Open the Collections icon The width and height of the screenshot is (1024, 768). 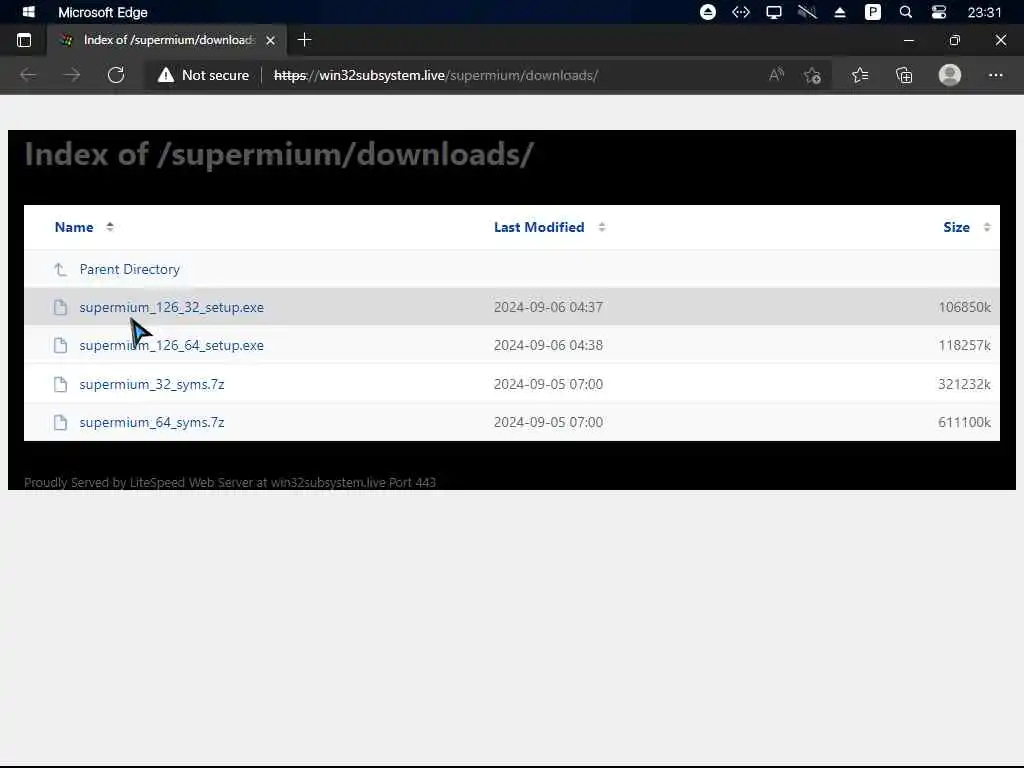point(904,76)
